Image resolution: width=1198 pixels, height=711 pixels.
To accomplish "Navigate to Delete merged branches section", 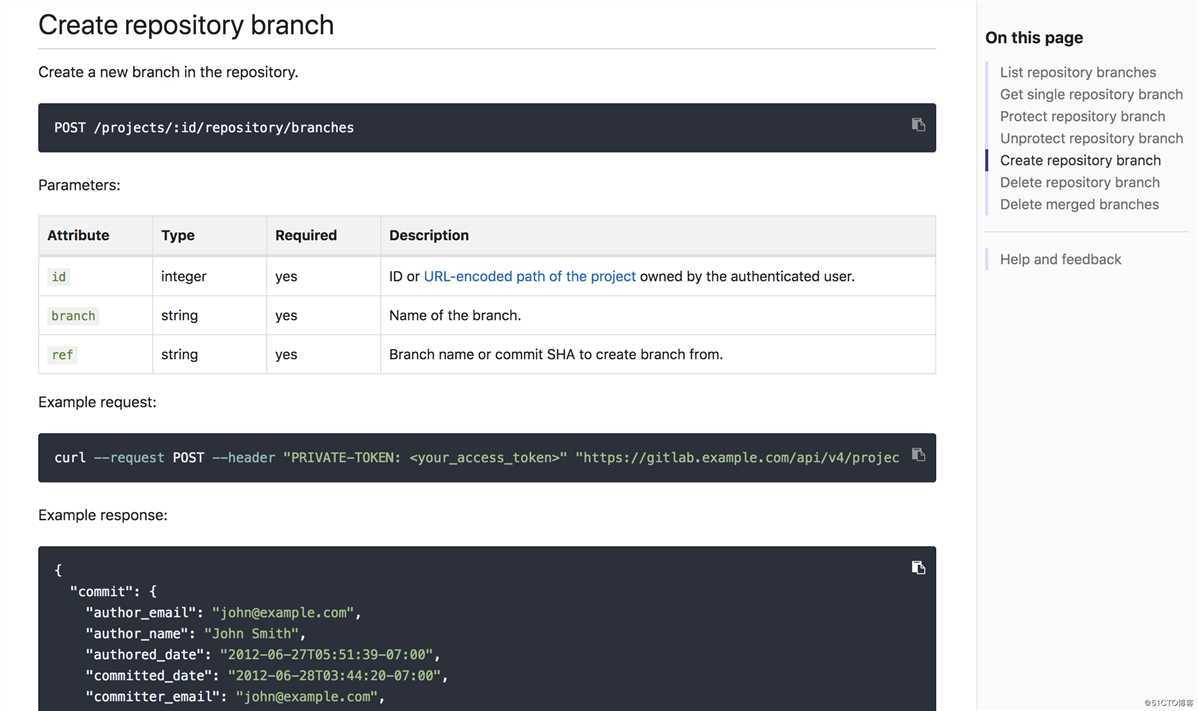I will coord(1079,205).
